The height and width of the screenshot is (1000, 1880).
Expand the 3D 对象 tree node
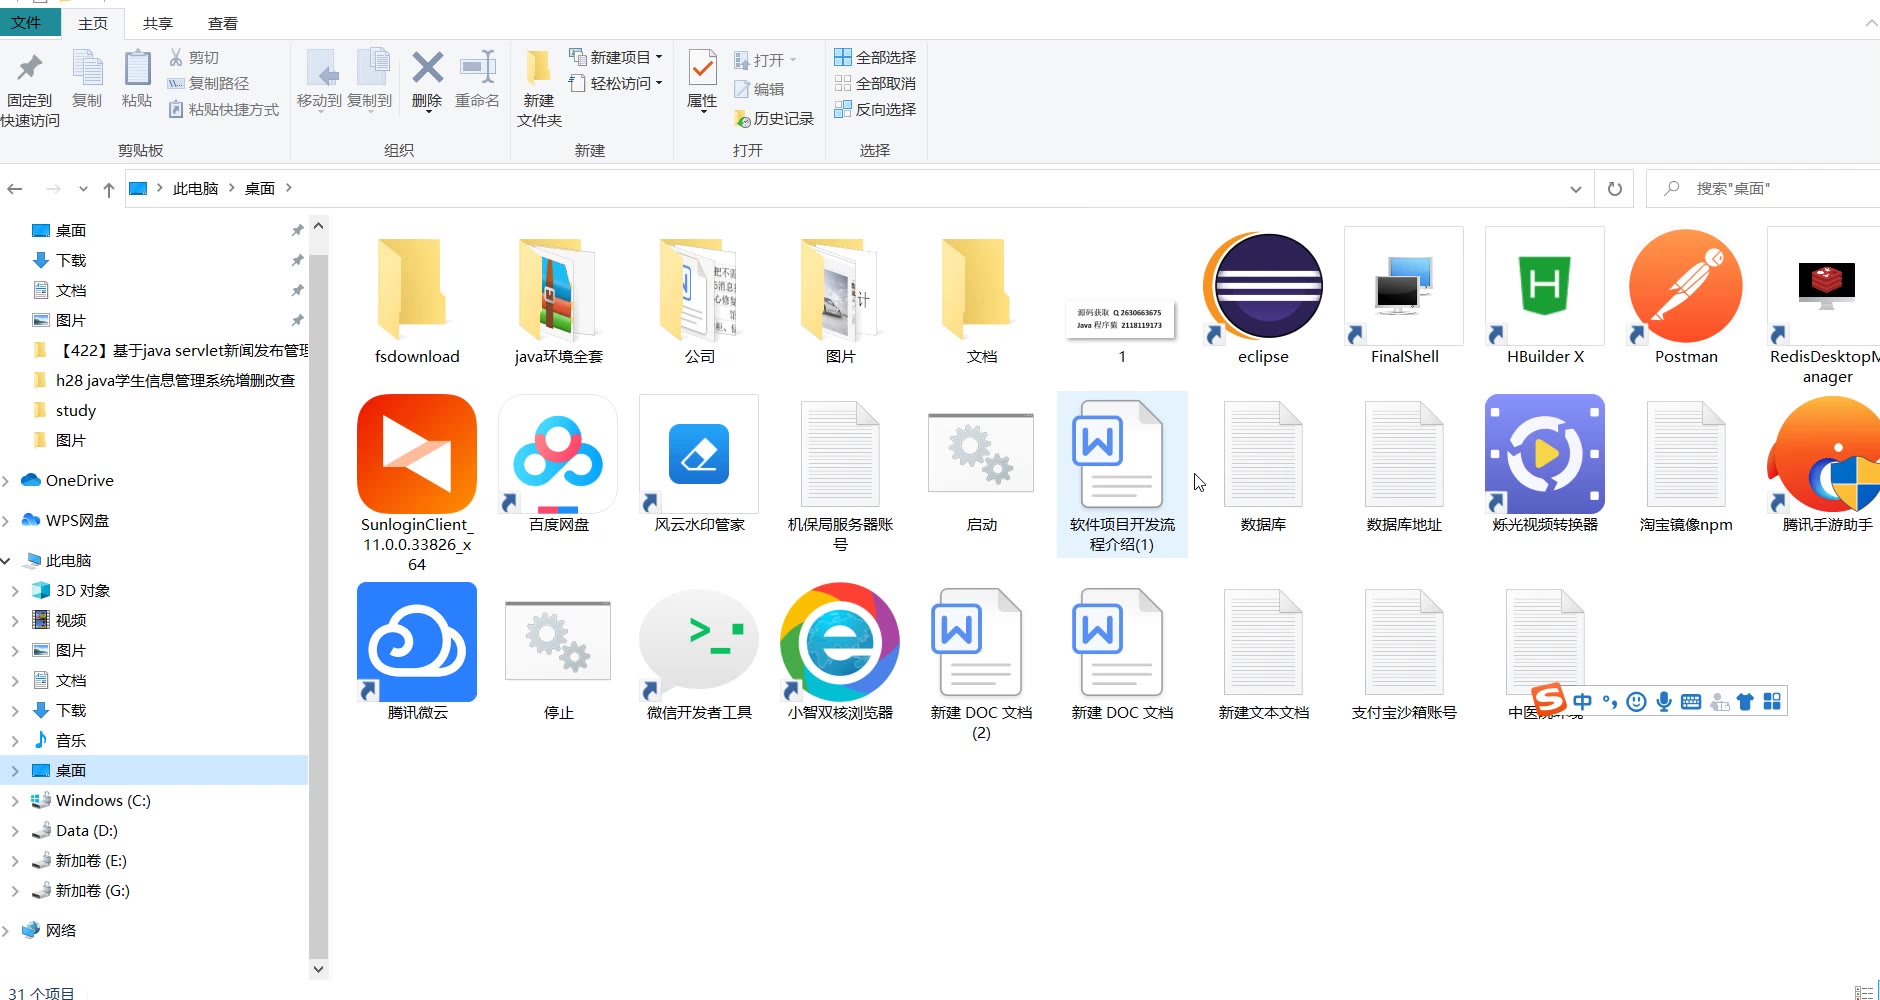pos(15,591)
